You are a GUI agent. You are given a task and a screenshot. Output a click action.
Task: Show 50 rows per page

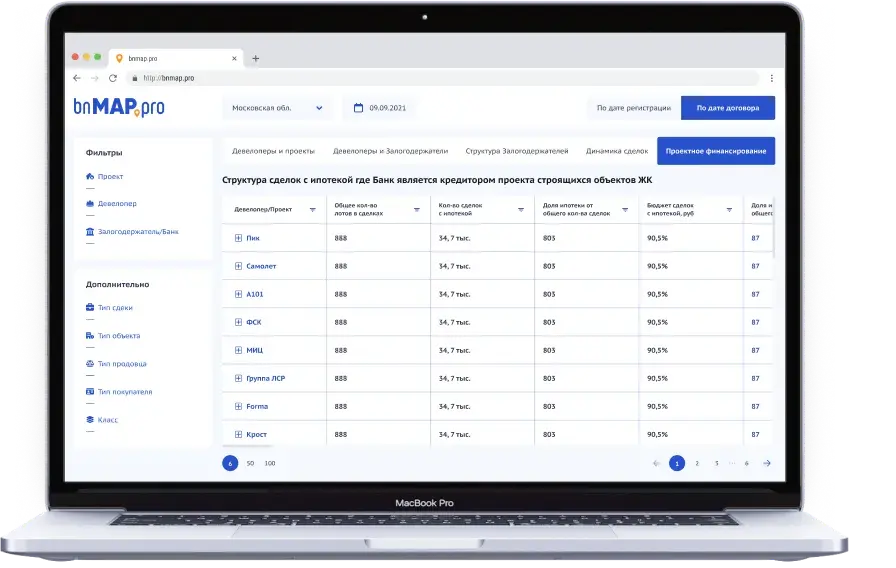click(x=250, y=463)
